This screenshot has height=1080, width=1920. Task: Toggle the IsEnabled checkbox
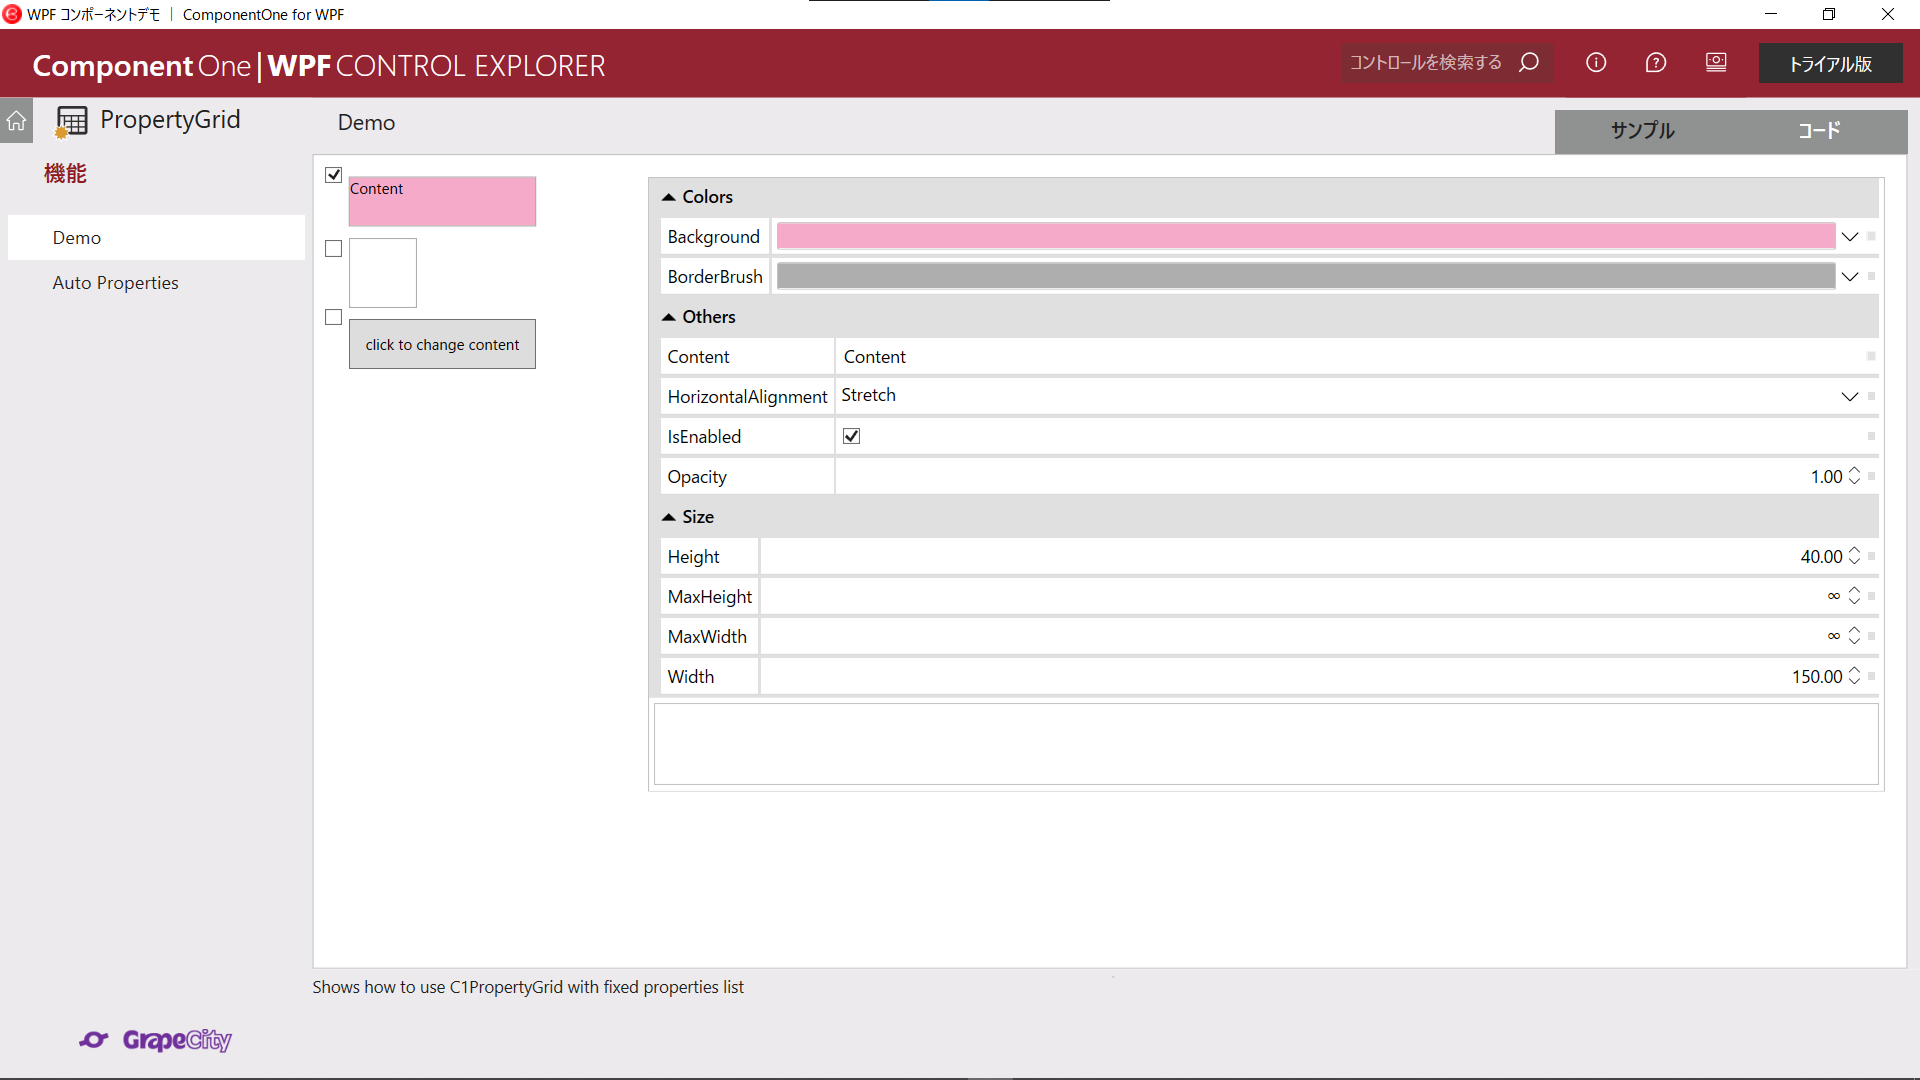pos(852,436)
